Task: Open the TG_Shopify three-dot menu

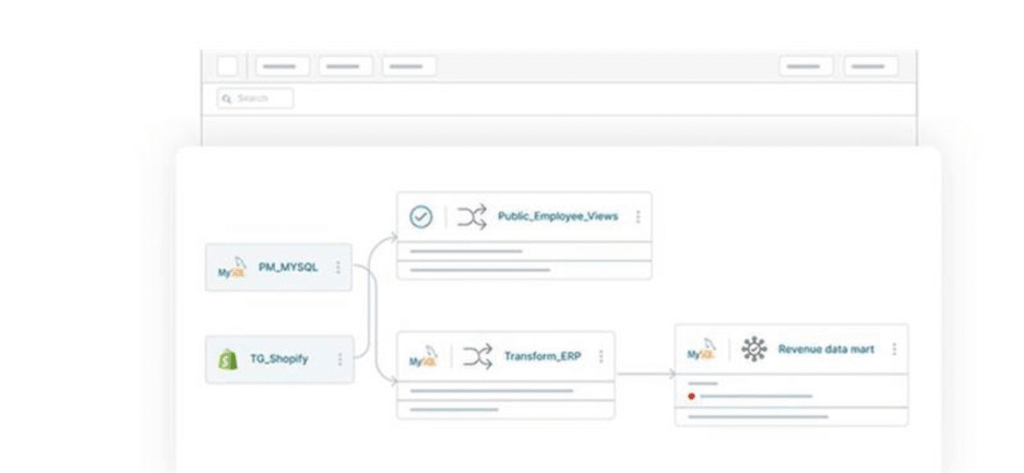Action: tap(340, 360)
